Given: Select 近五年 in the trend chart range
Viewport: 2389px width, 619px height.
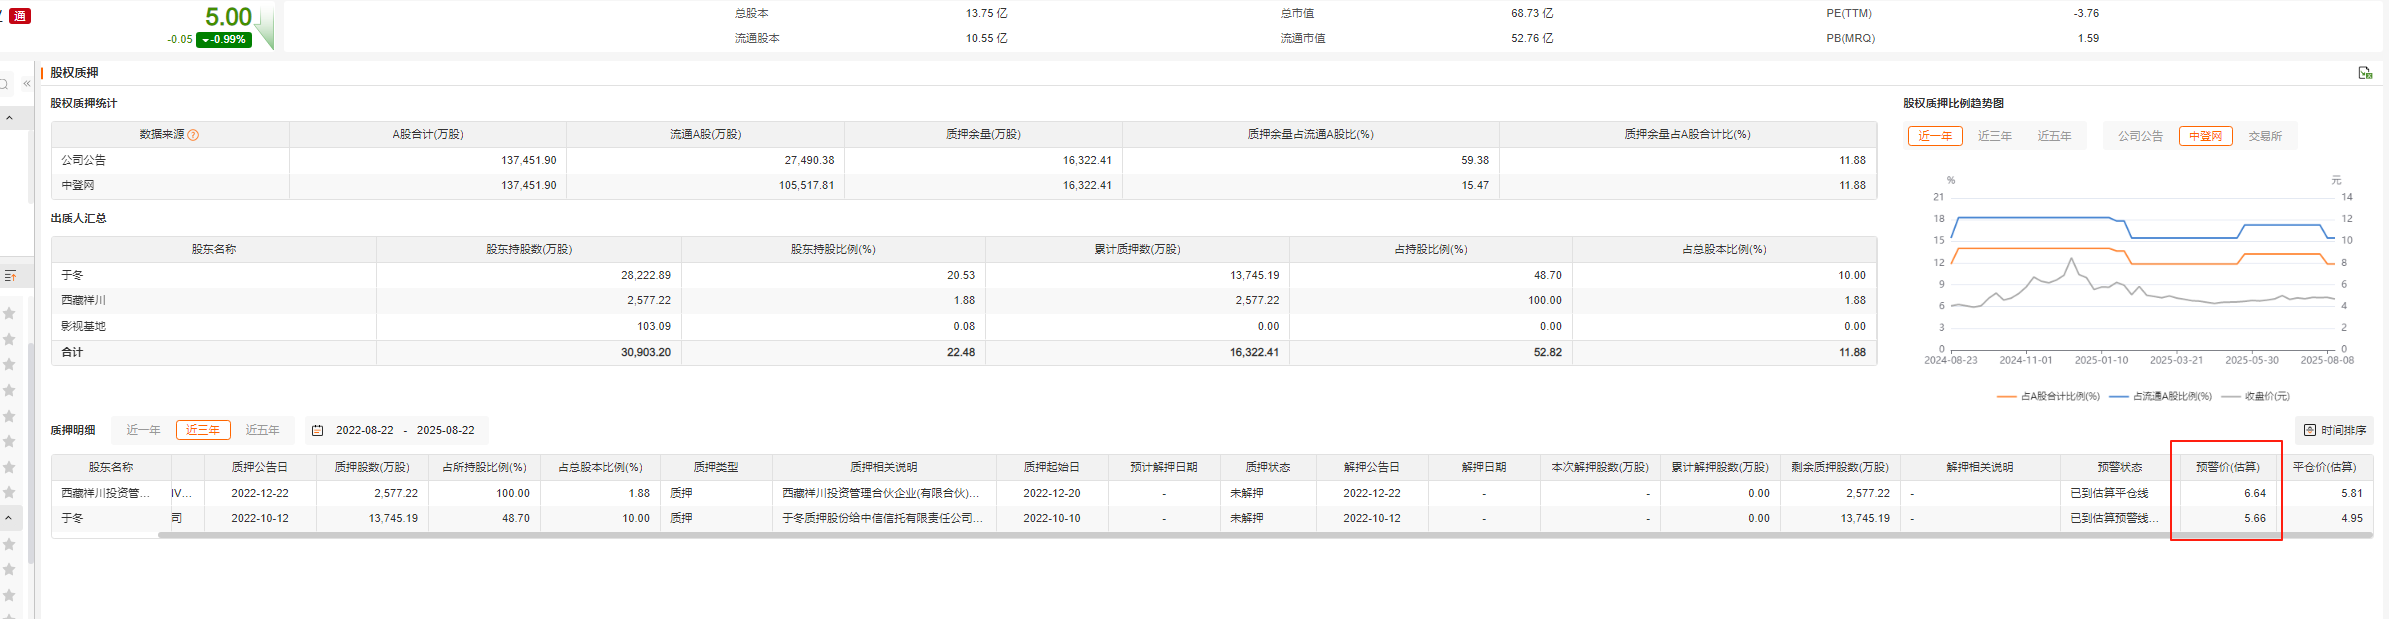Looking at the screenshot, I should (2054, 136).
